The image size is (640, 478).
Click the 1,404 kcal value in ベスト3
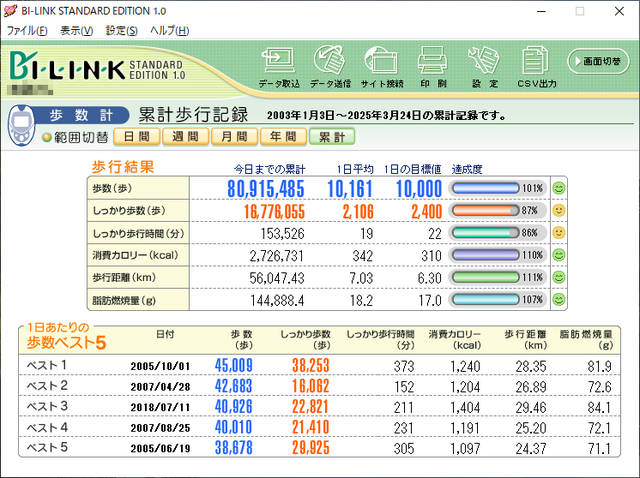pyautogui.click(x=465, y=407)
